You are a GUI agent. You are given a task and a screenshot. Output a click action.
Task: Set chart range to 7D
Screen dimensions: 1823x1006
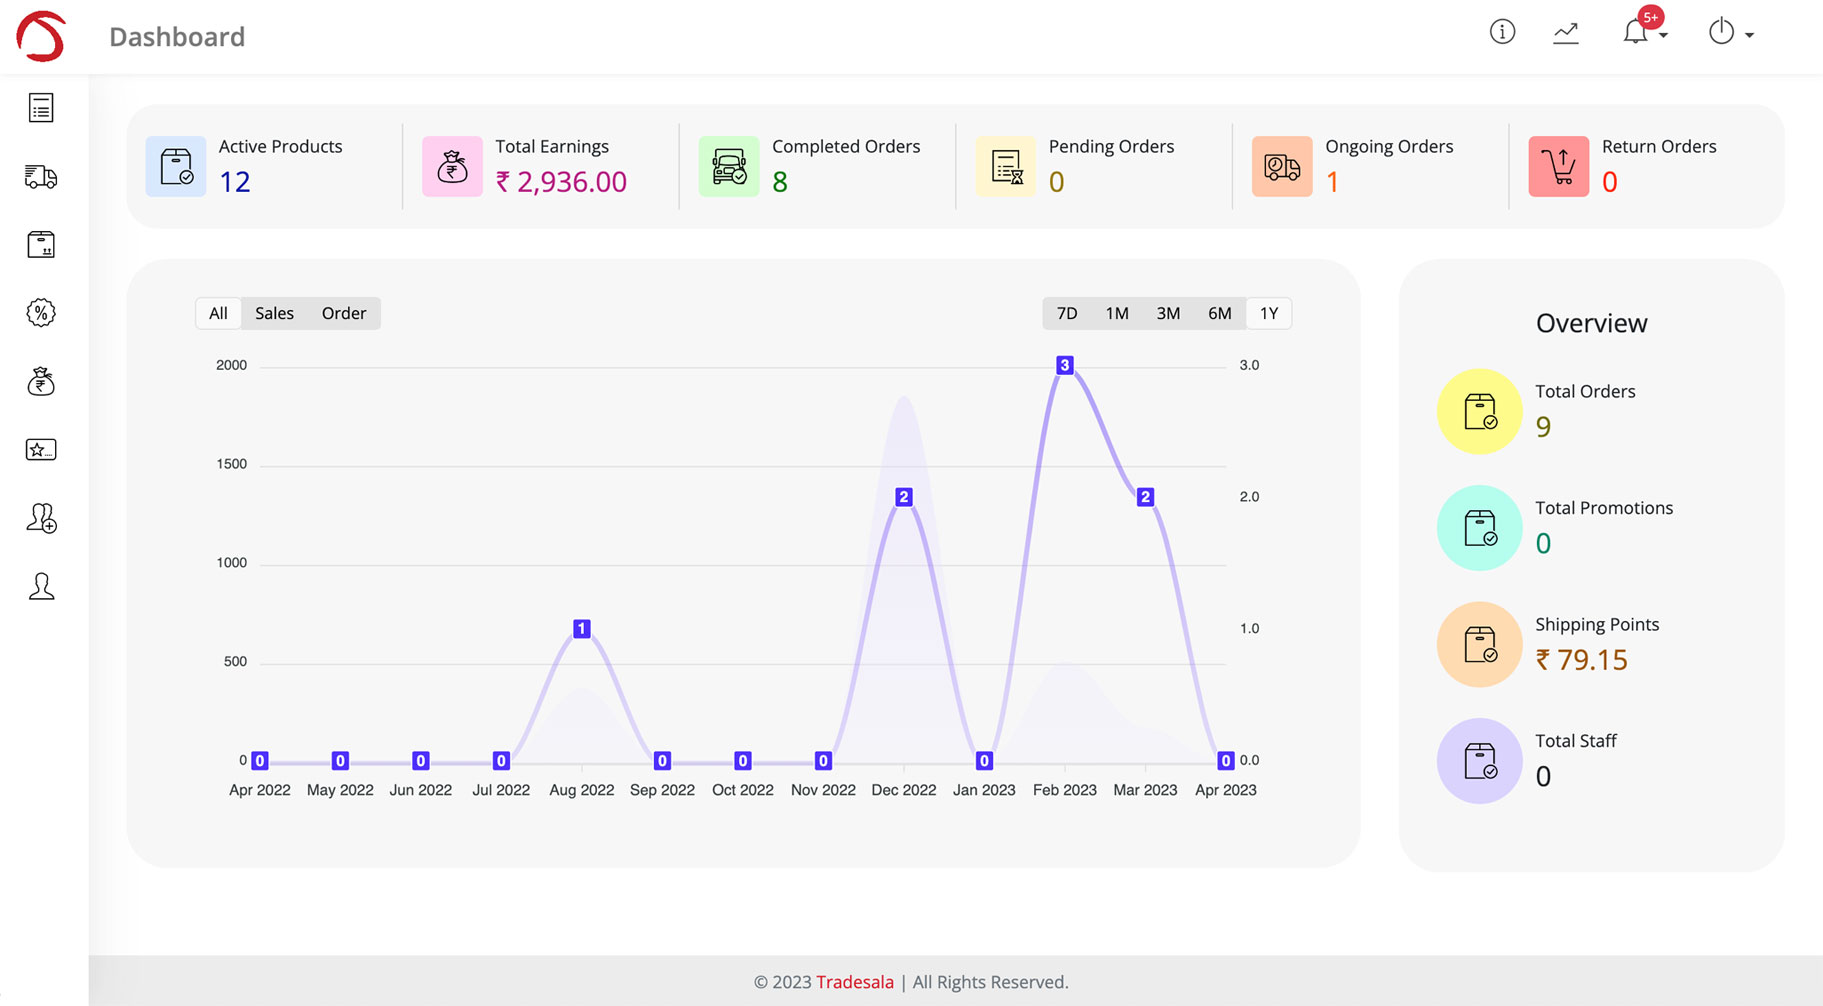click(x=1067, y=313)
